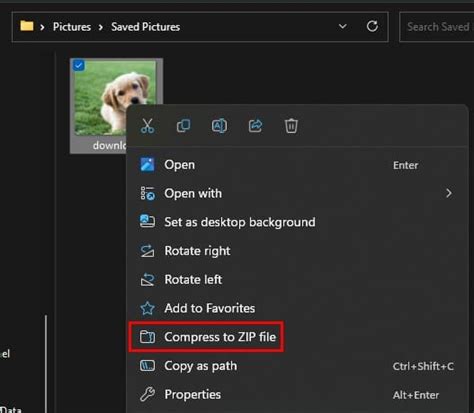Select the puppy image thumbnail

point(115,98)
